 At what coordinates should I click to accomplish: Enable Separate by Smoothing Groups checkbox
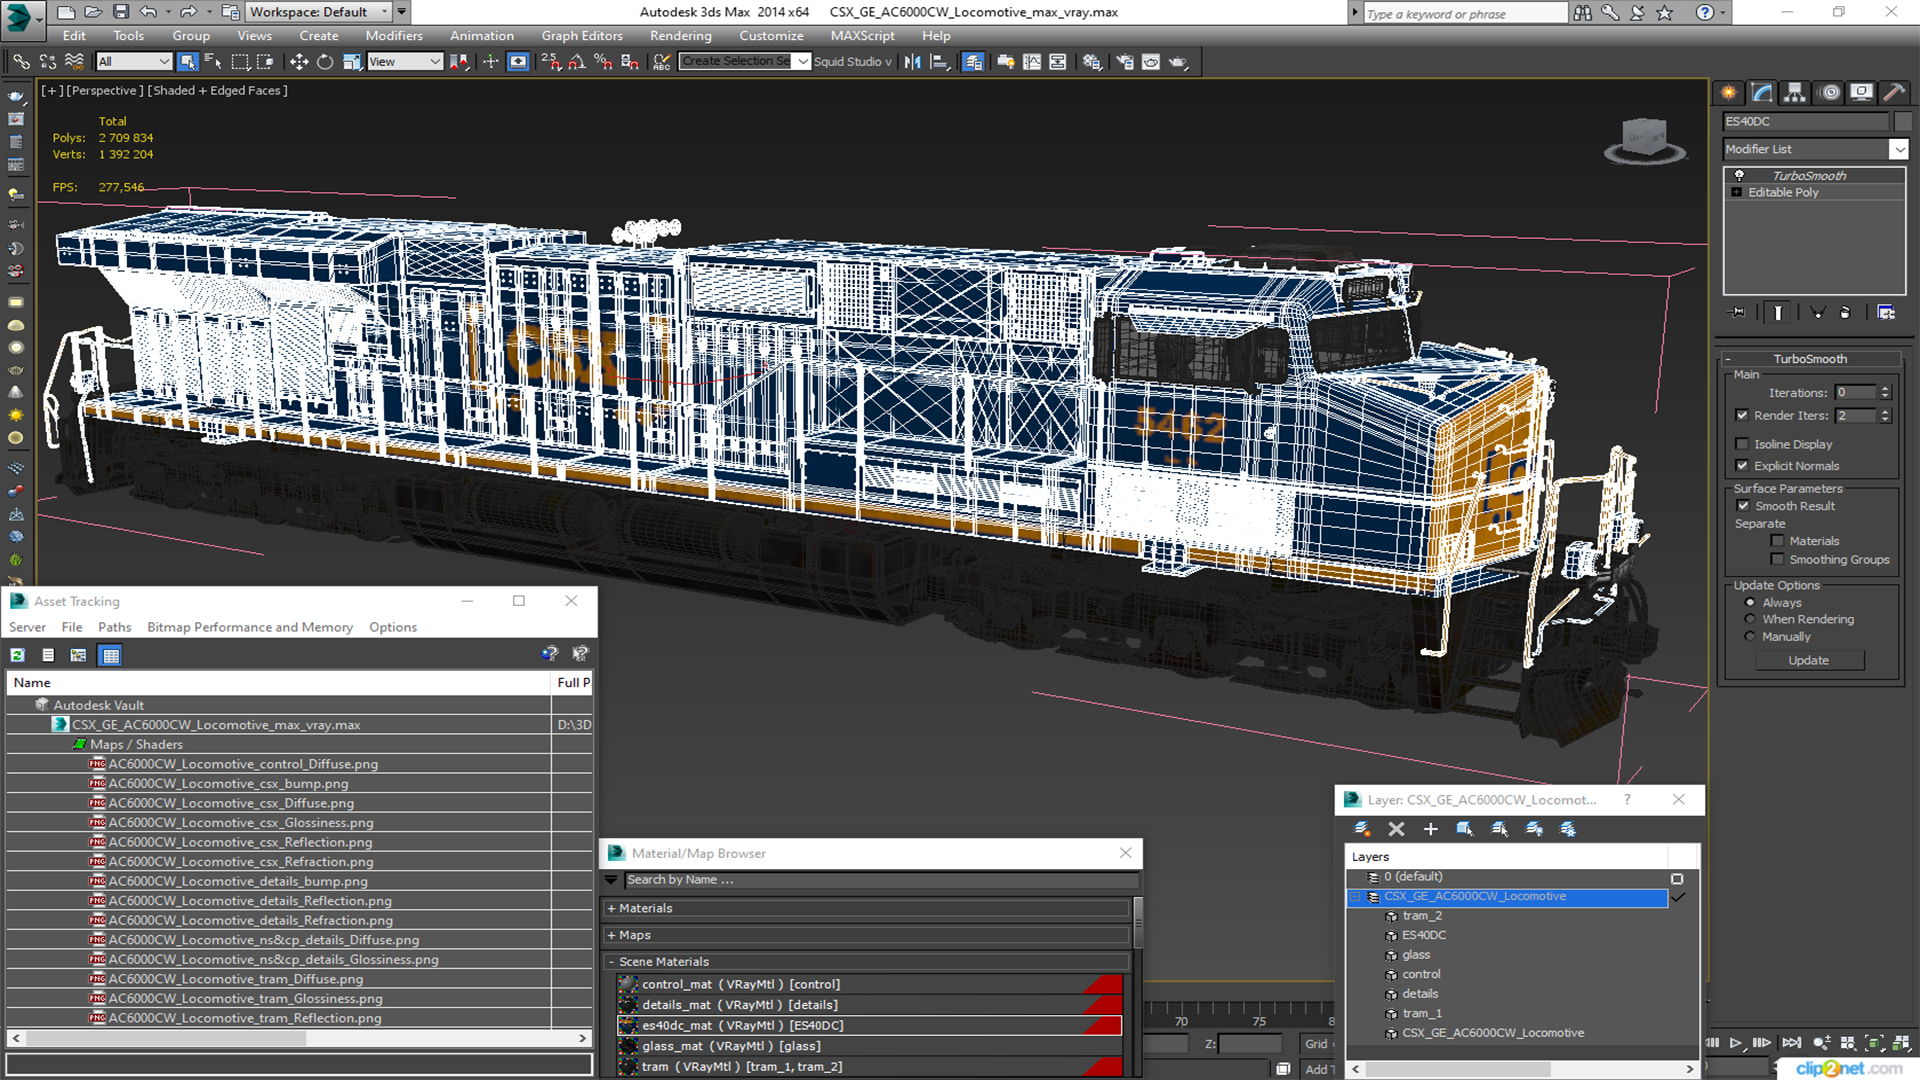[1777, 560]
